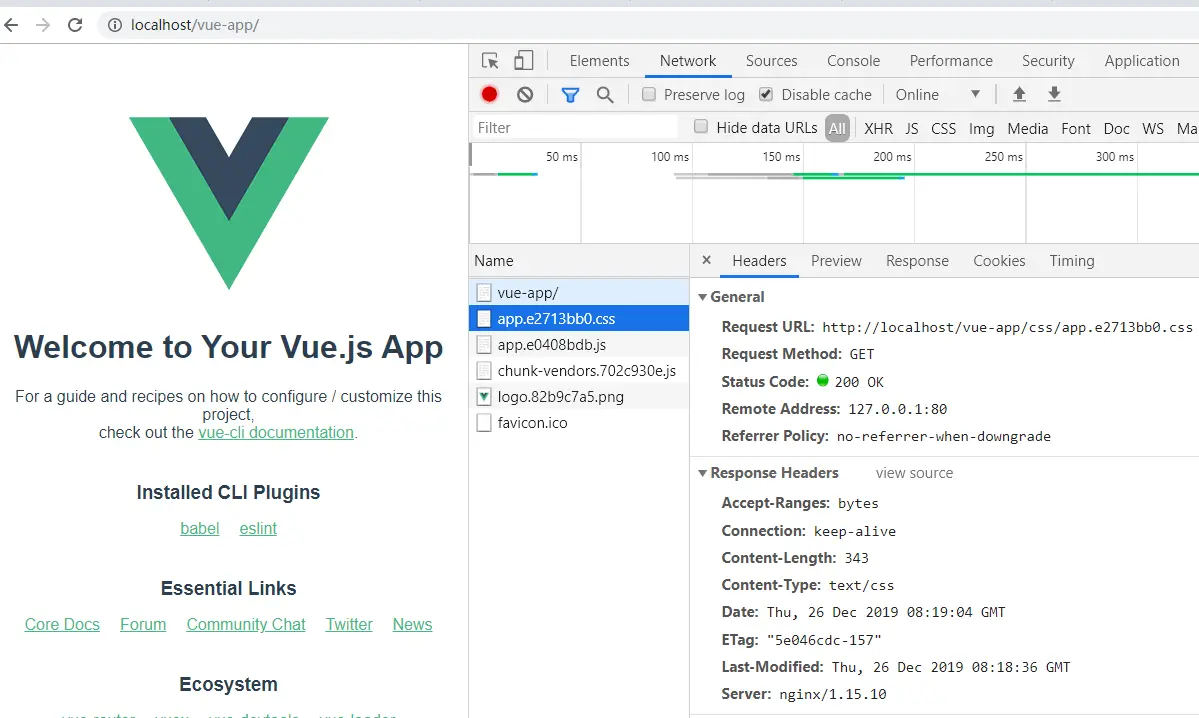Filter requests by XHR
The height and width of the screenshot is (718, 1199).
coord(879,128)
